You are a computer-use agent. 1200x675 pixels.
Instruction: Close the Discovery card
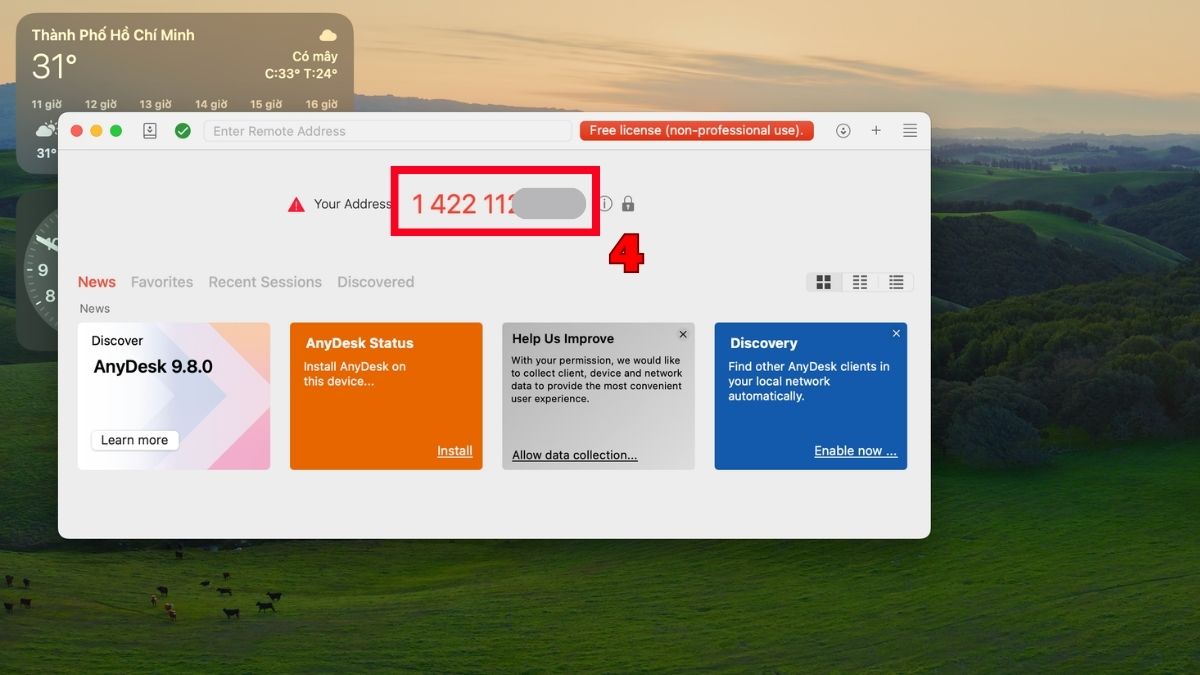tap(896, 333)
